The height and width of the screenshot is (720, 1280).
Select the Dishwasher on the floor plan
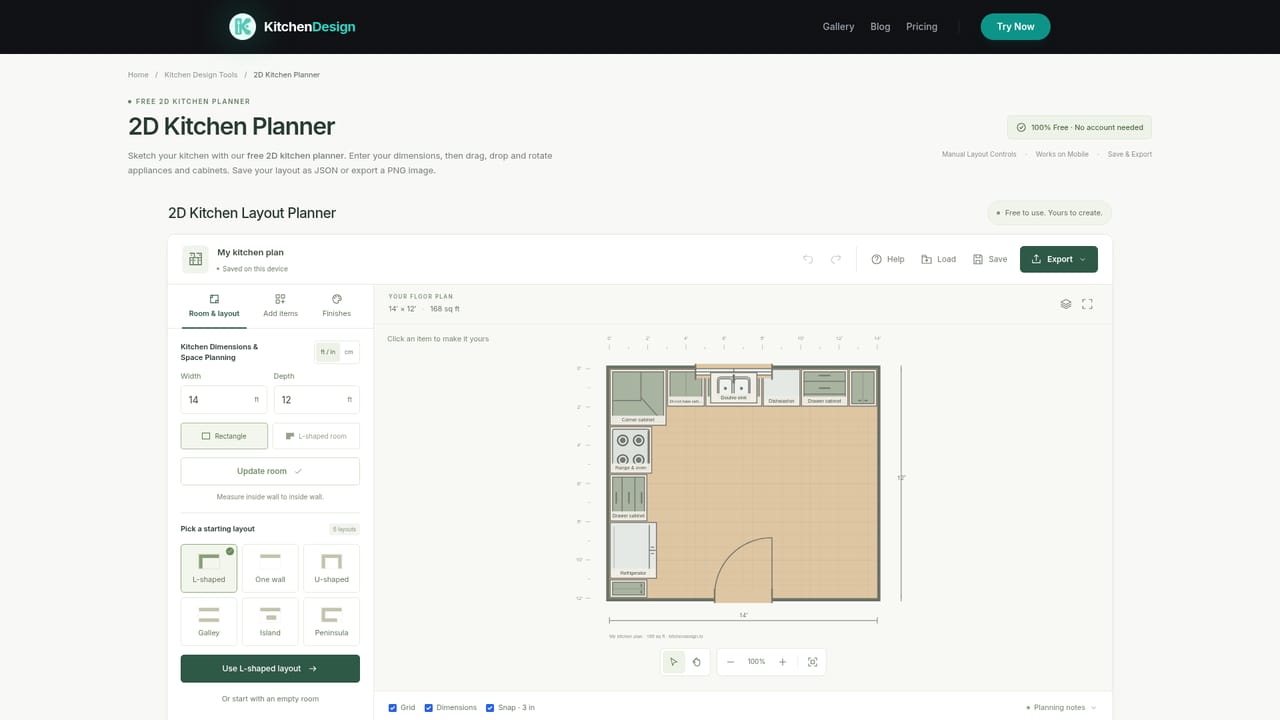point(781,387)
